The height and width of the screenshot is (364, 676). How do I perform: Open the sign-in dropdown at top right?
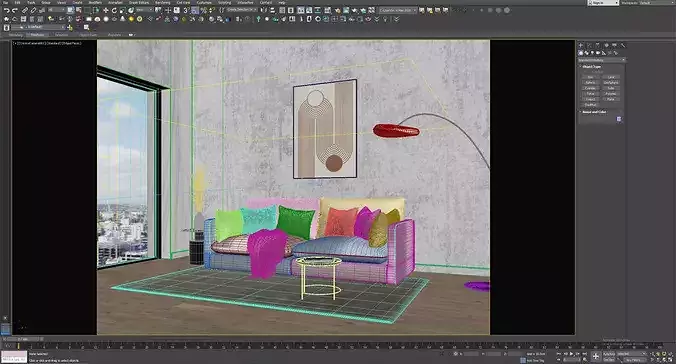coord(603,3)
